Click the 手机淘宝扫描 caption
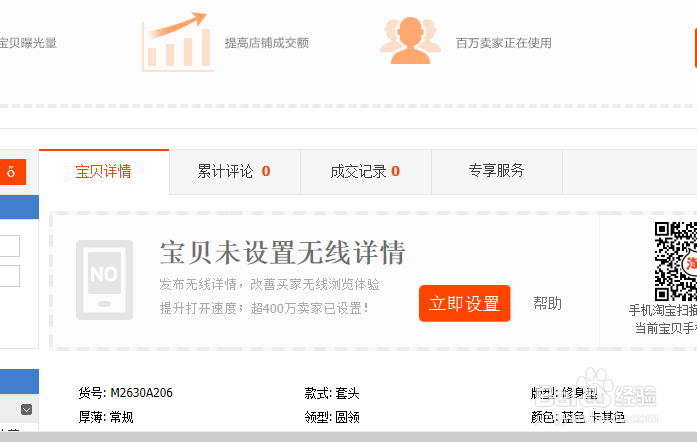Viewport: 697px width, 442px height. click(x=663, y=310)
